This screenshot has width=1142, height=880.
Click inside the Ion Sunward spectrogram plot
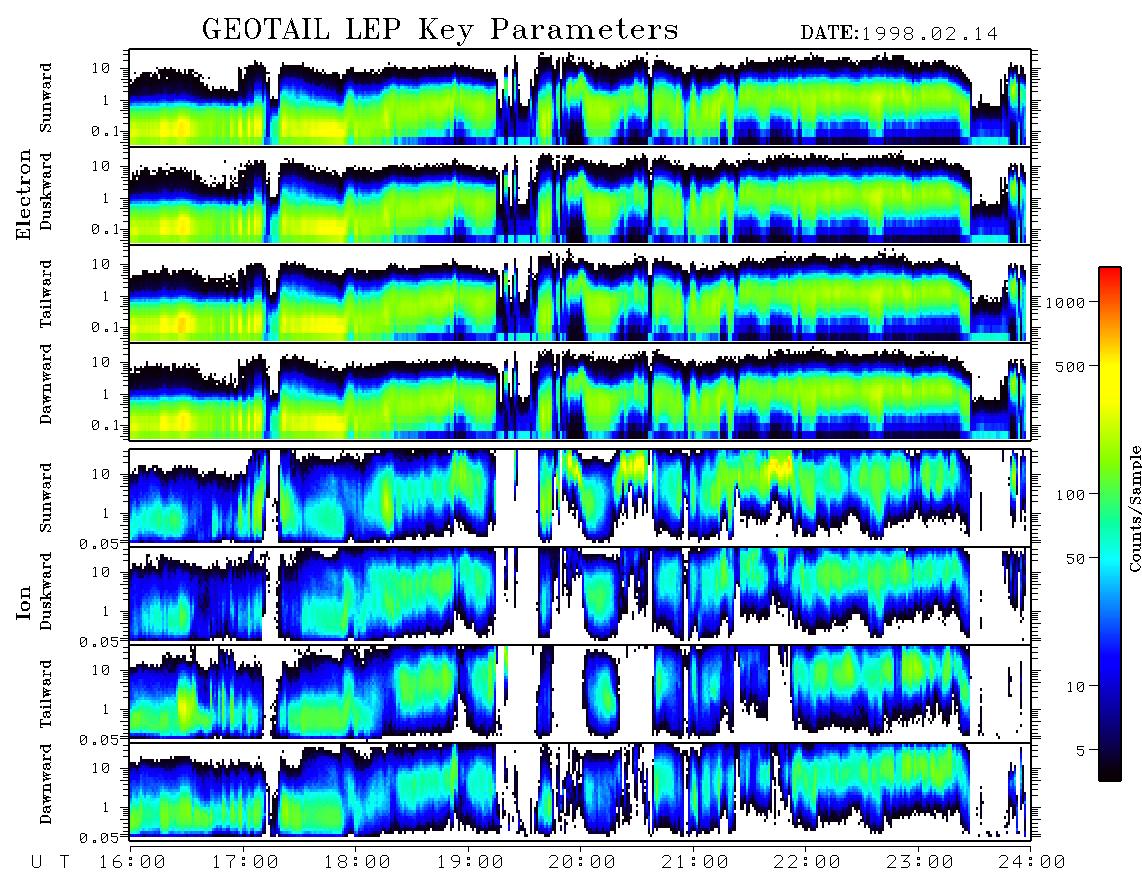pyautogui.click(x=580, y=497)
